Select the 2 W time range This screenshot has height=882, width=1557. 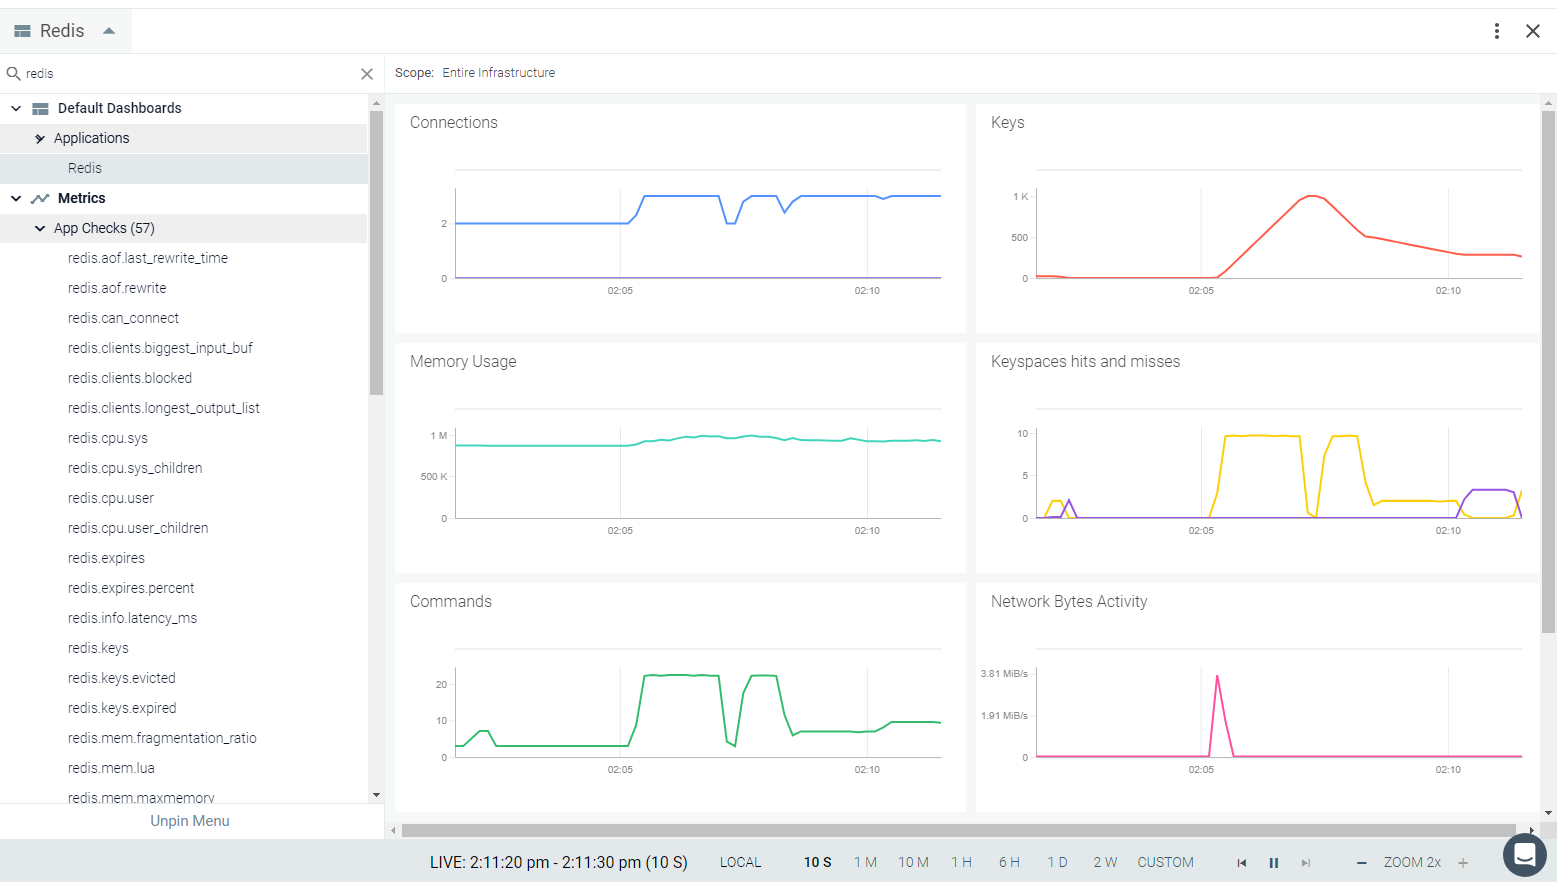click(1105, 862)
